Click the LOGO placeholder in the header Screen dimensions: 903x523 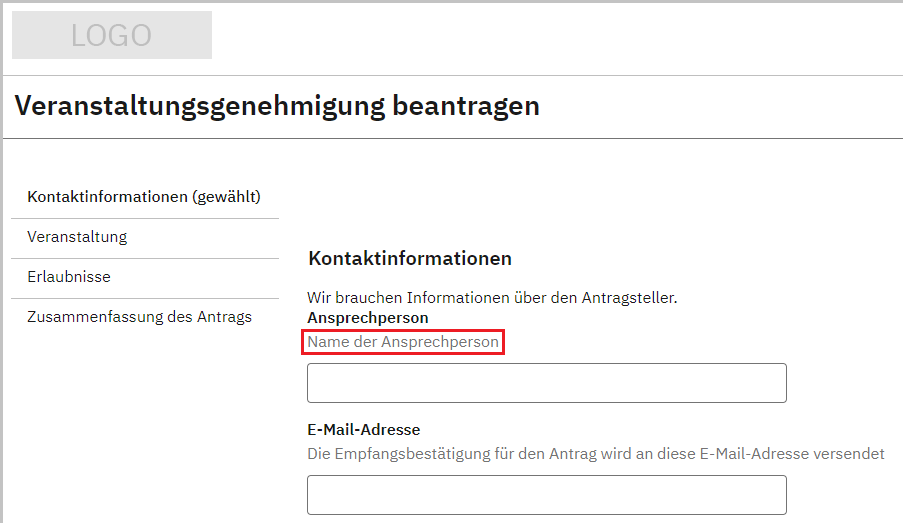[112, 35]
